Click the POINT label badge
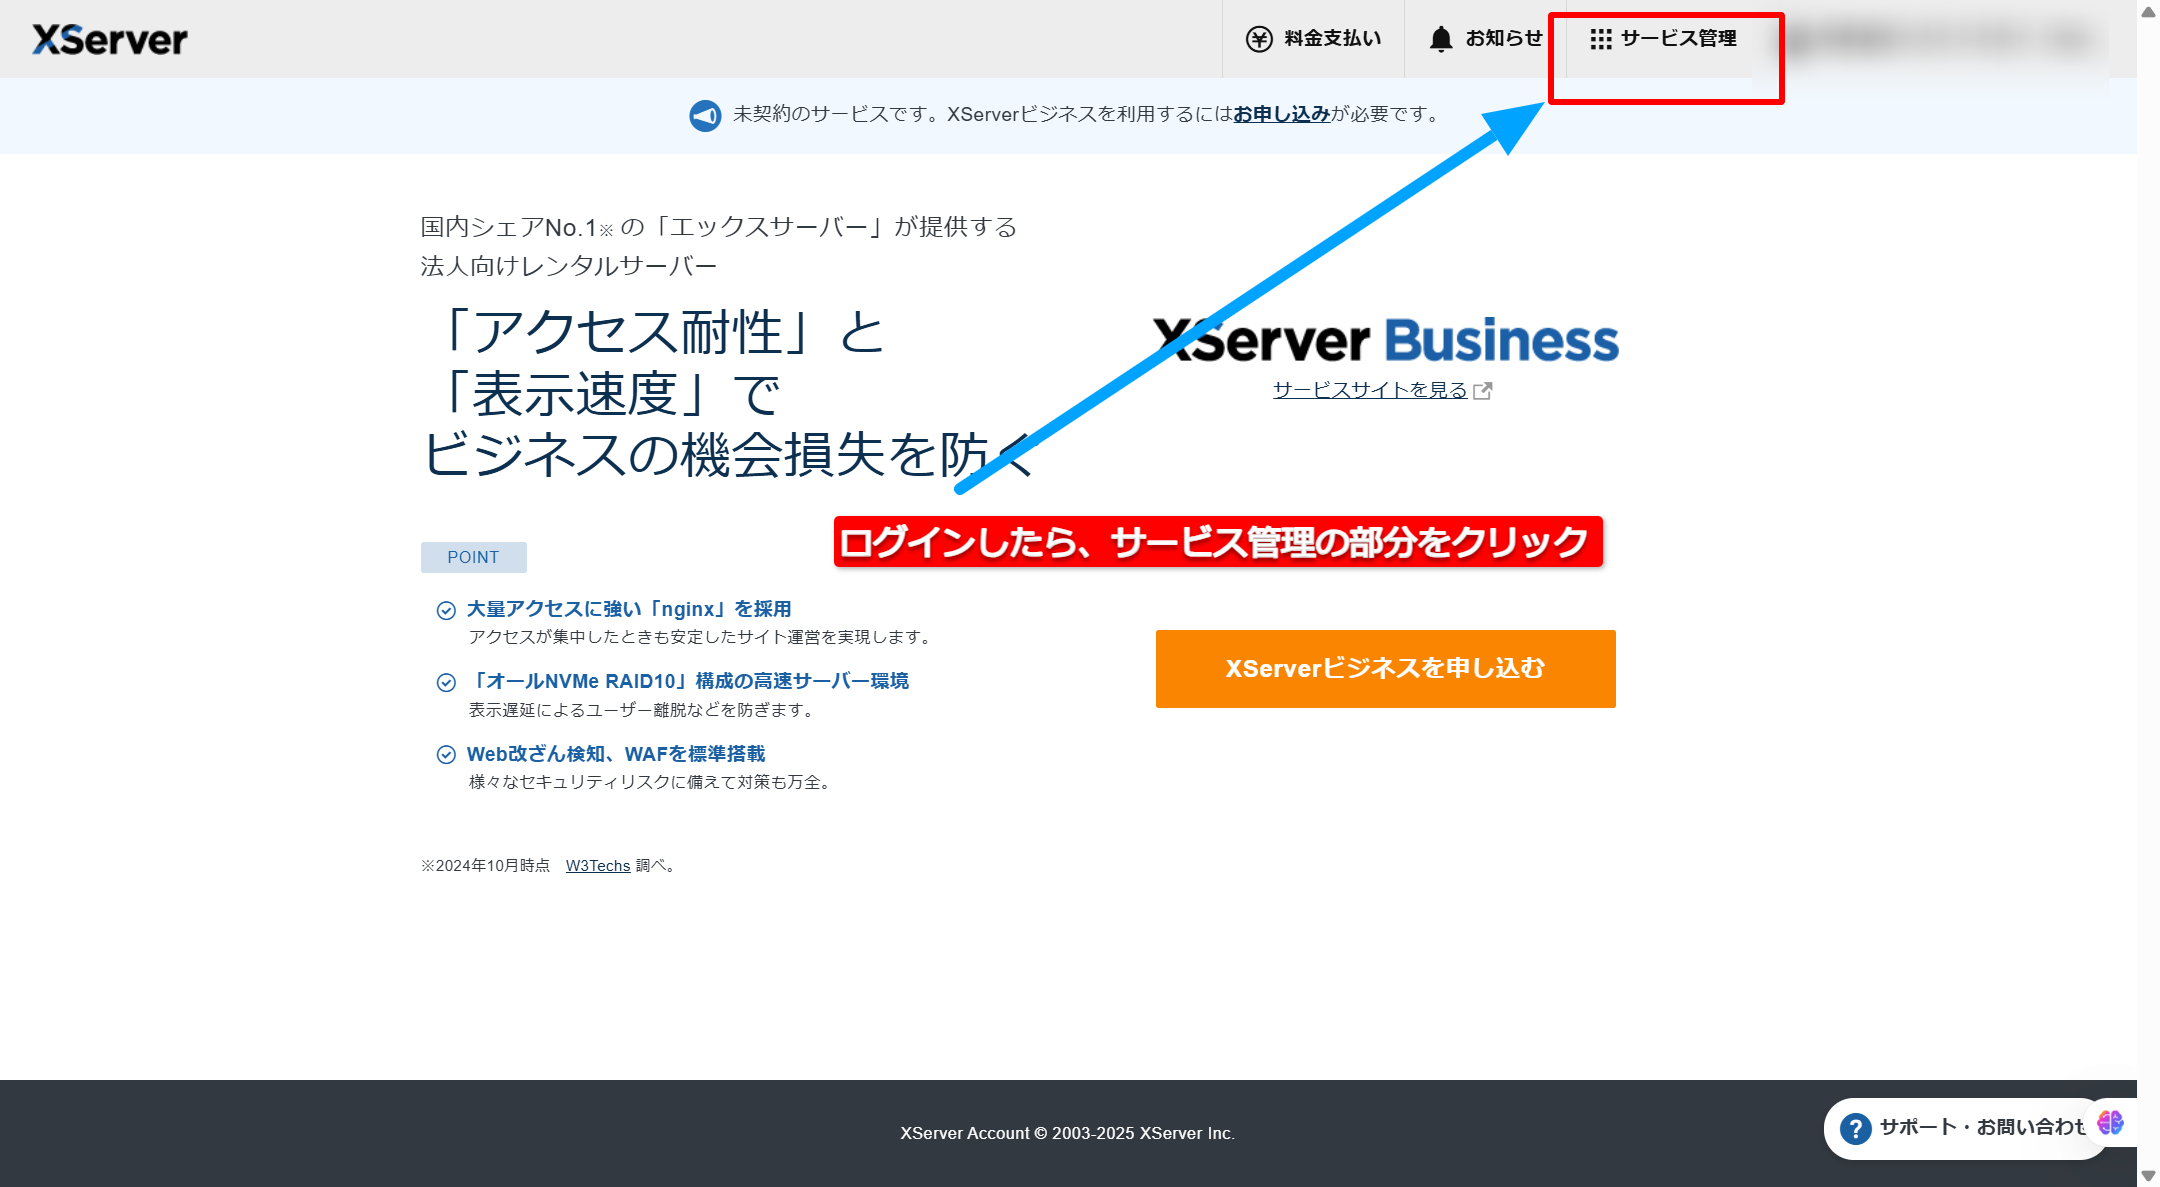Image resolution: width=2160 pixels, height=1187 pixels. [473, 557]
